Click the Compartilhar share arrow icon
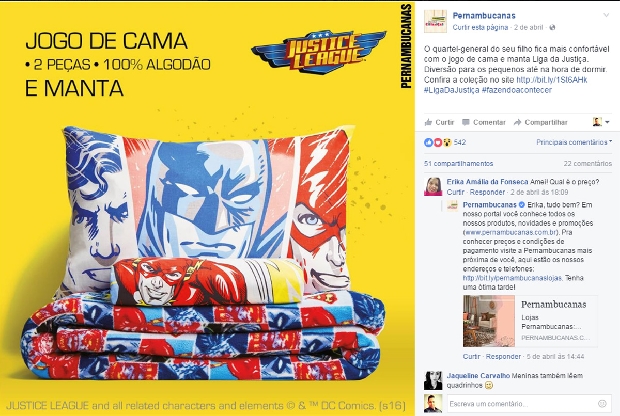The height and width of the screenshot is (416, 620). (517, 122)
